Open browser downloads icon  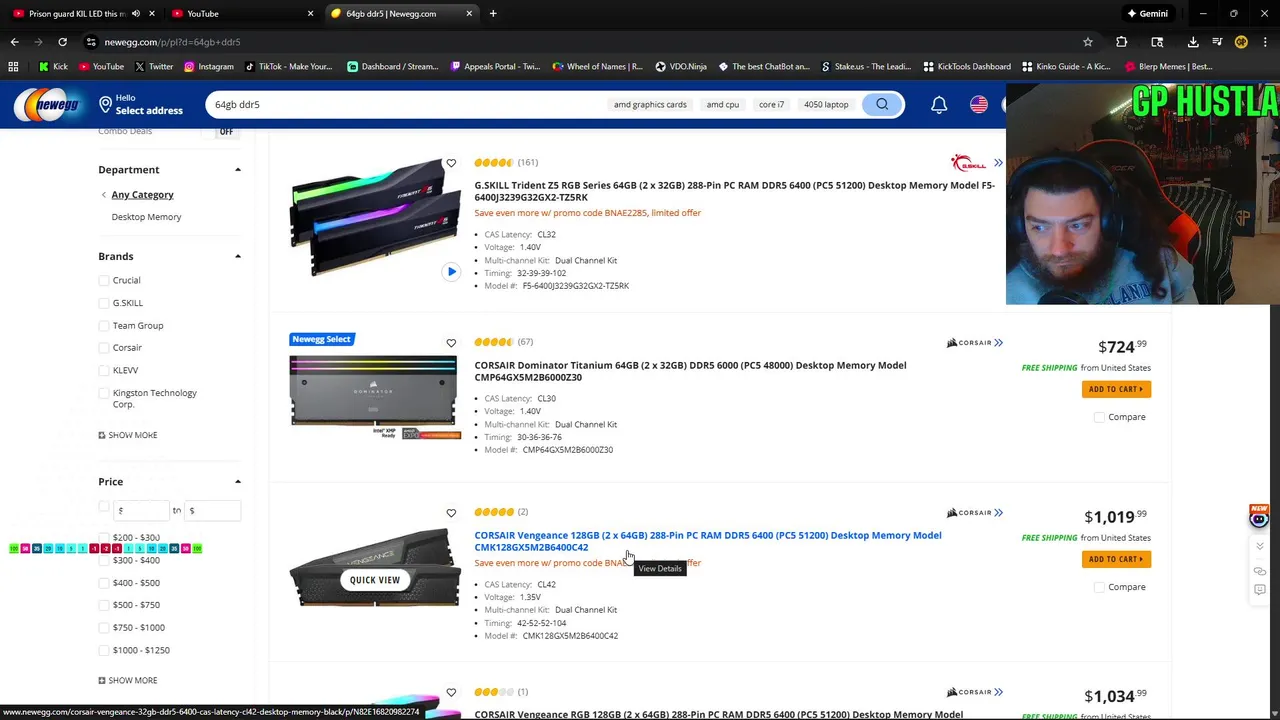coord(1193,42)
